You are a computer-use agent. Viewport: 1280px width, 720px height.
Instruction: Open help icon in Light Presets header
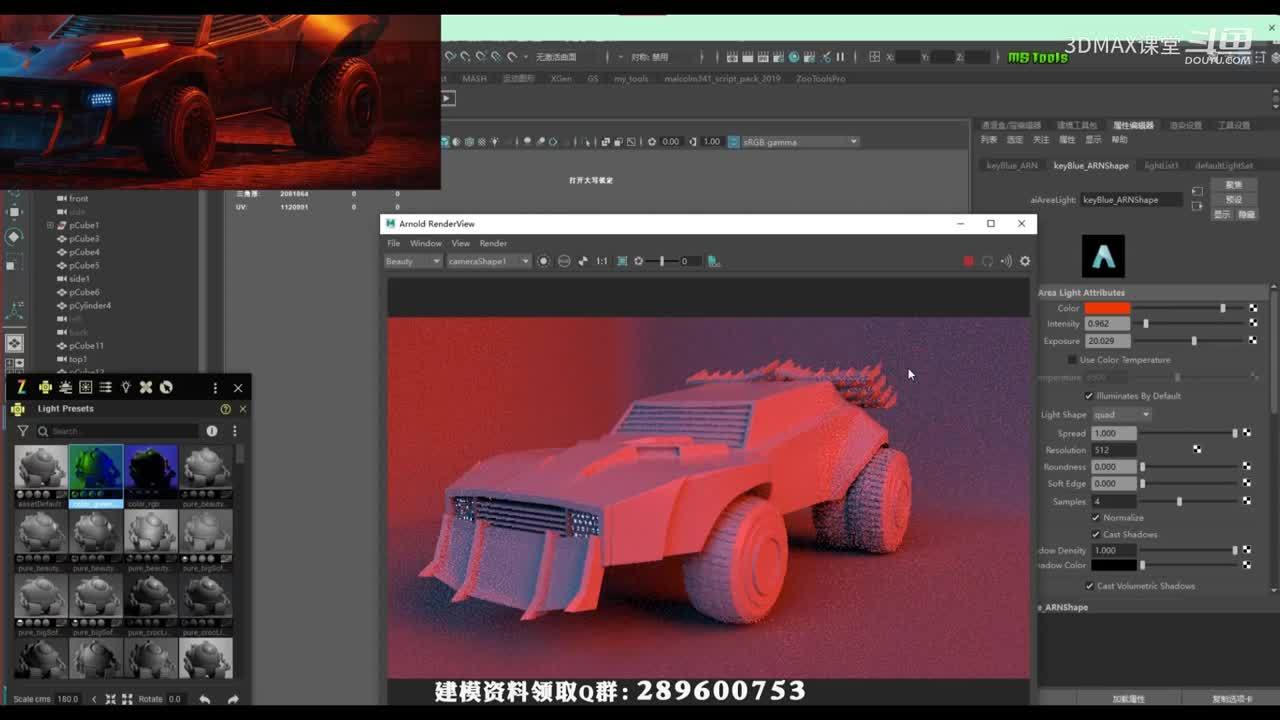(225, 409)
